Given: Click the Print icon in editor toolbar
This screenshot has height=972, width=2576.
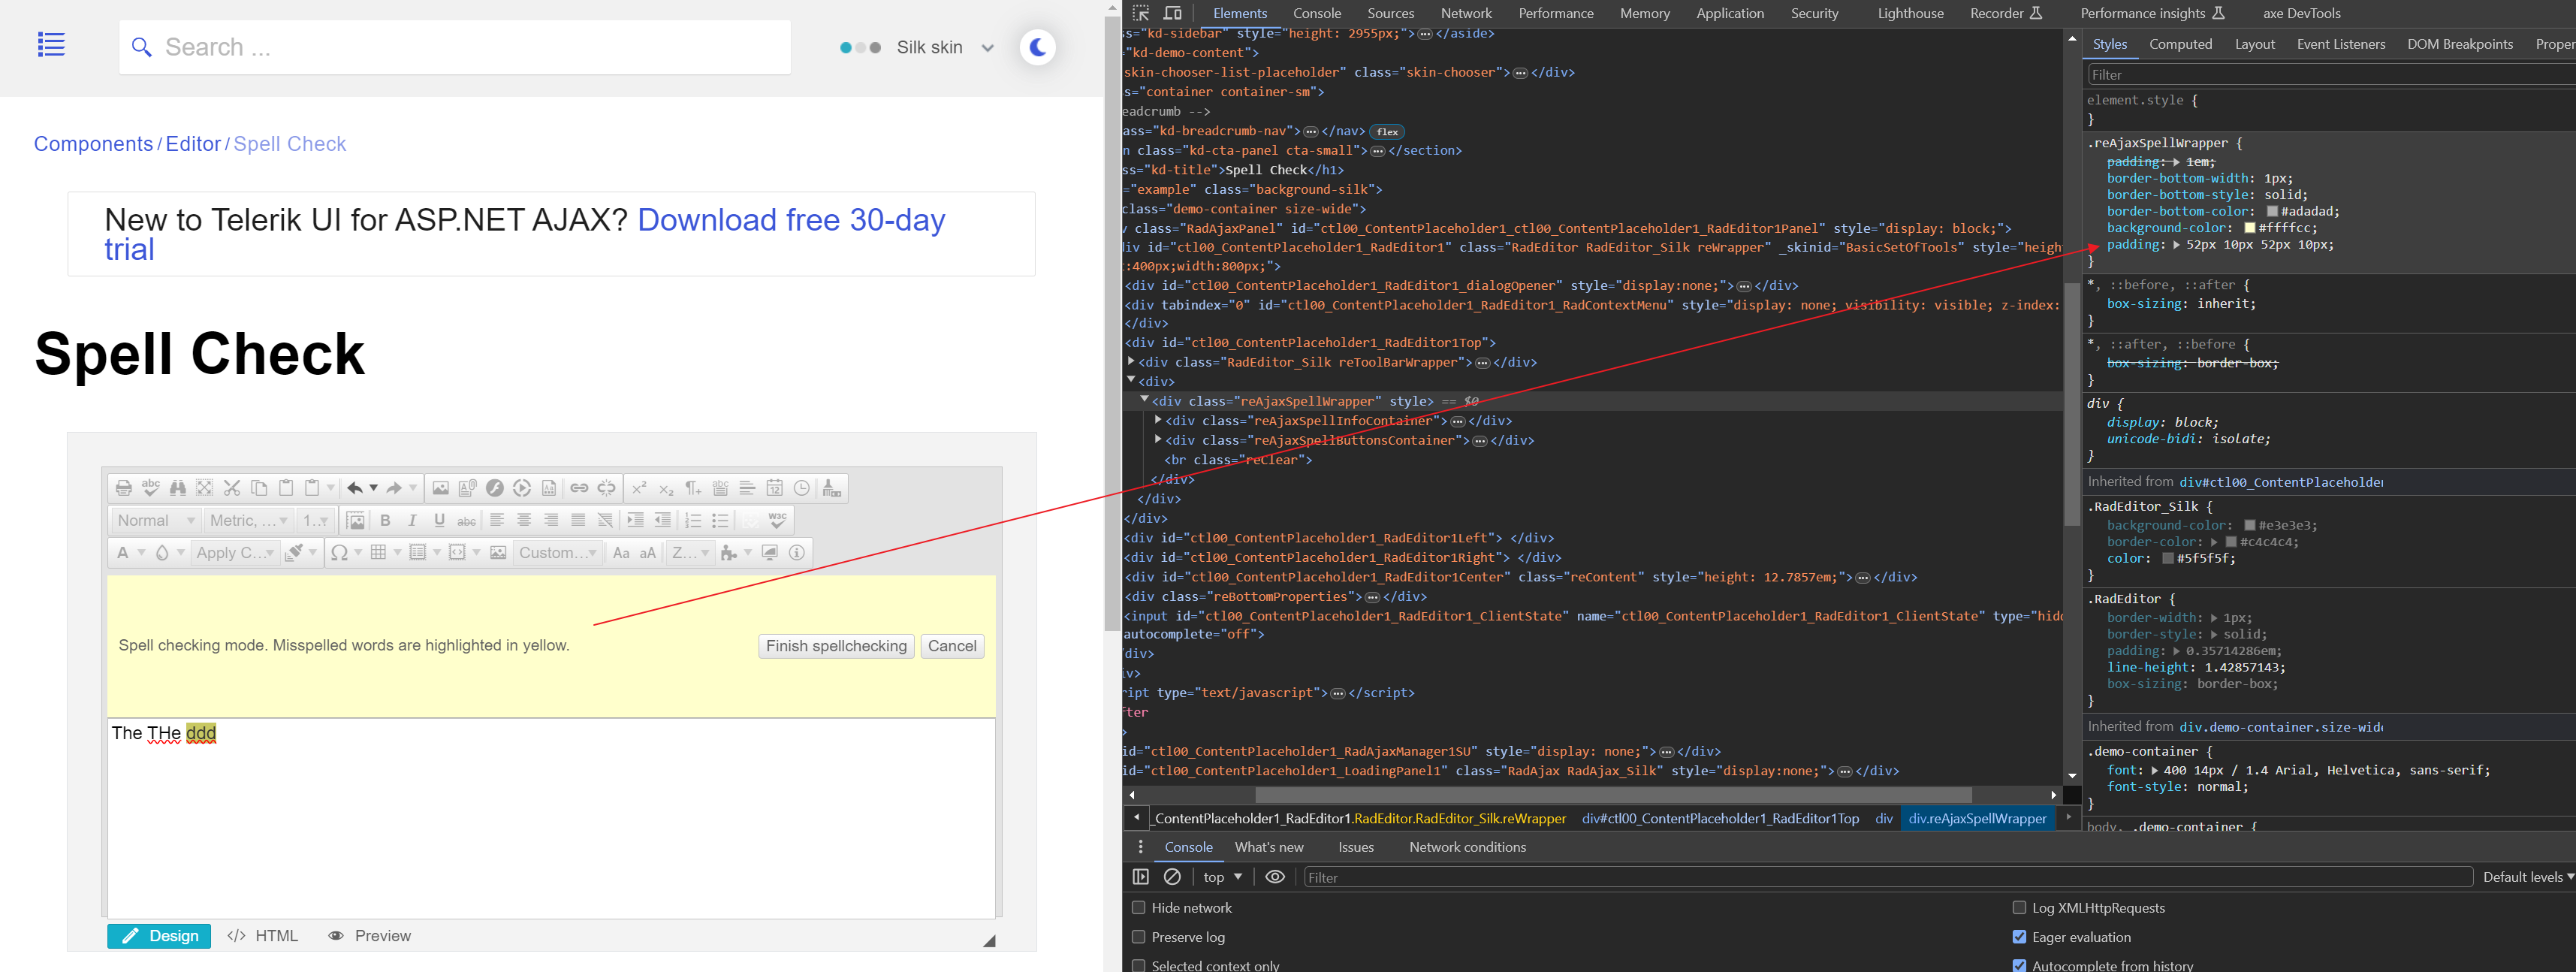Looking at the screenshot, I should pos(123,488).
